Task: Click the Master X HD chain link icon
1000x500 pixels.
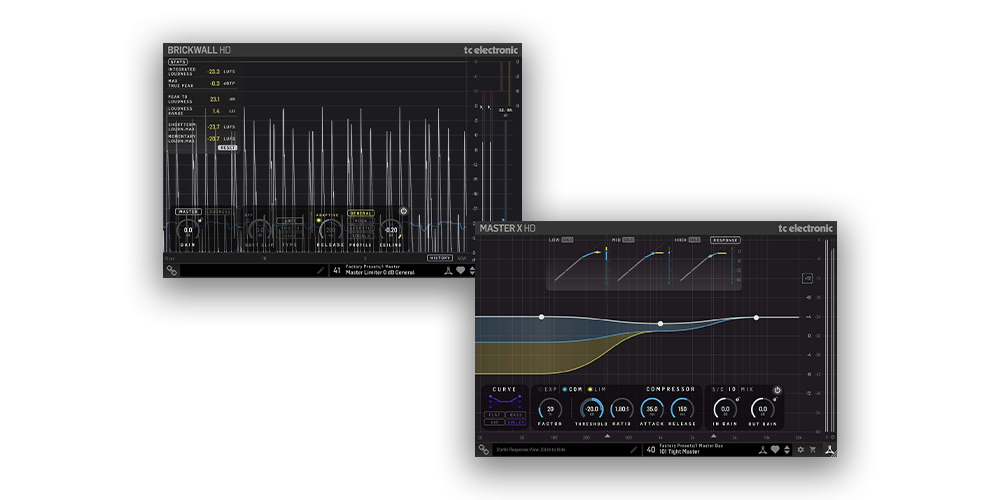Action: (x=484, y=450)
